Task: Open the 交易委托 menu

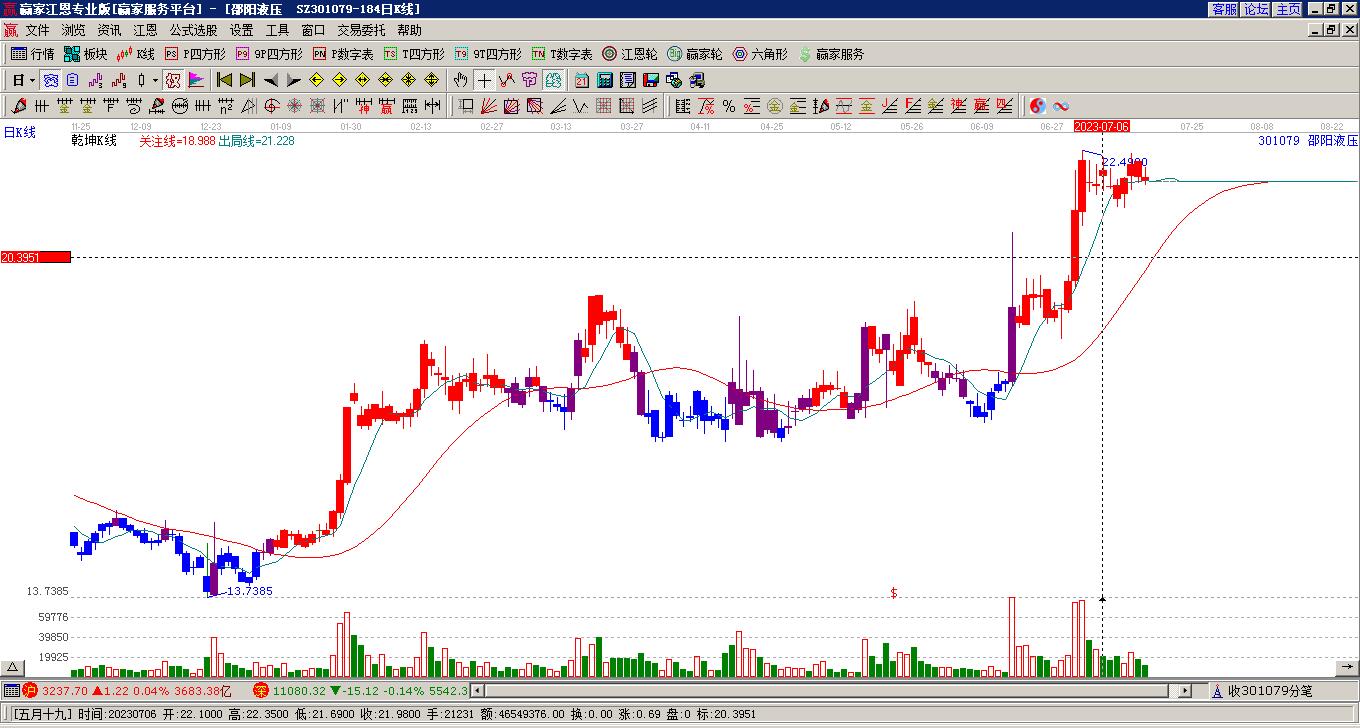Action: coord(361,31)
